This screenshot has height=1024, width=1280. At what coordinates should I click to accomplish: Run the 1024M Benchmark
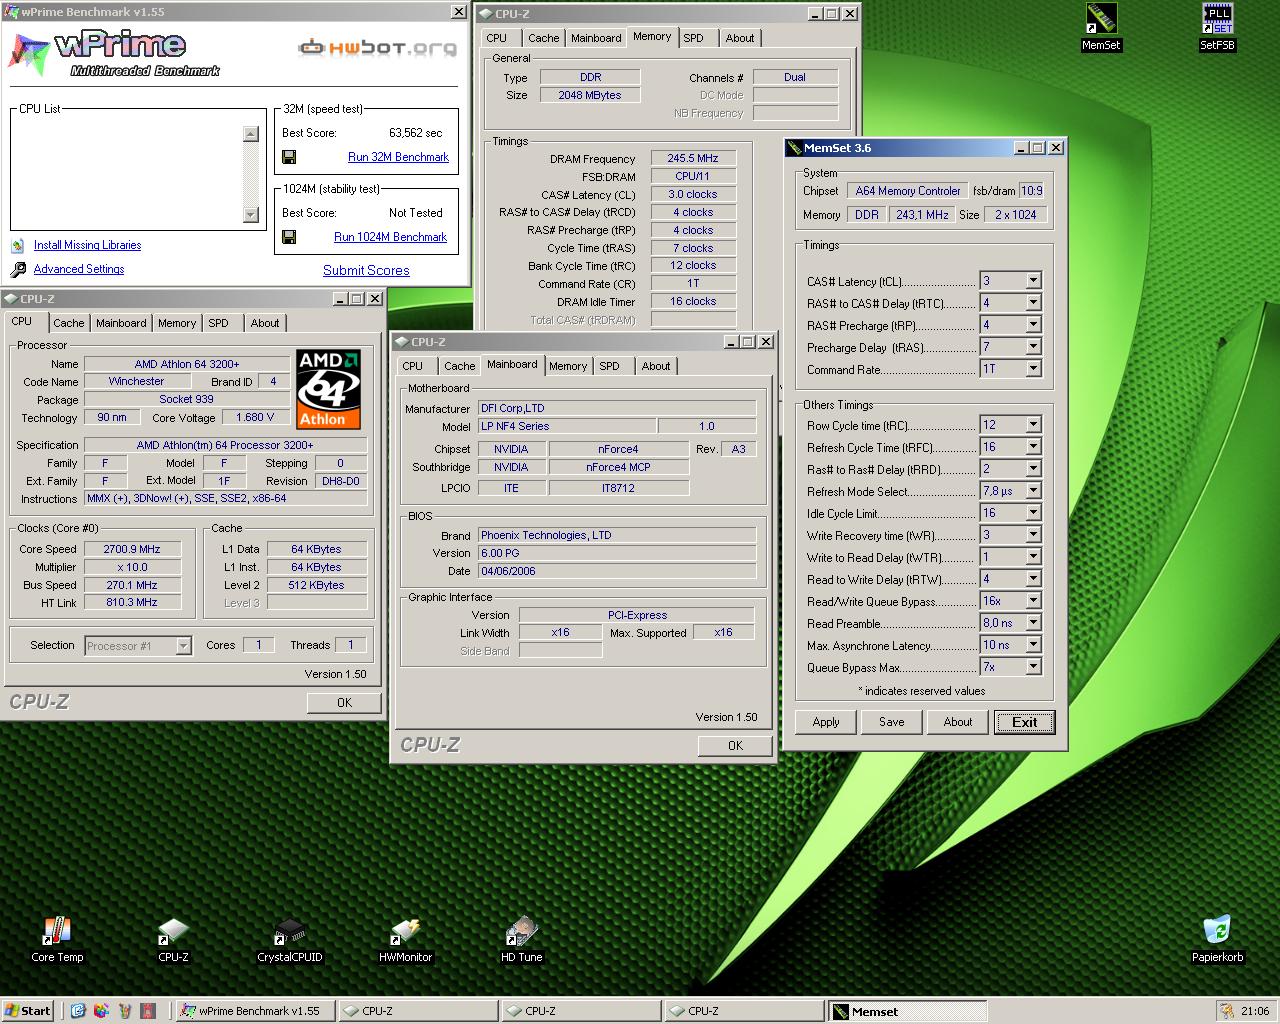390,237
